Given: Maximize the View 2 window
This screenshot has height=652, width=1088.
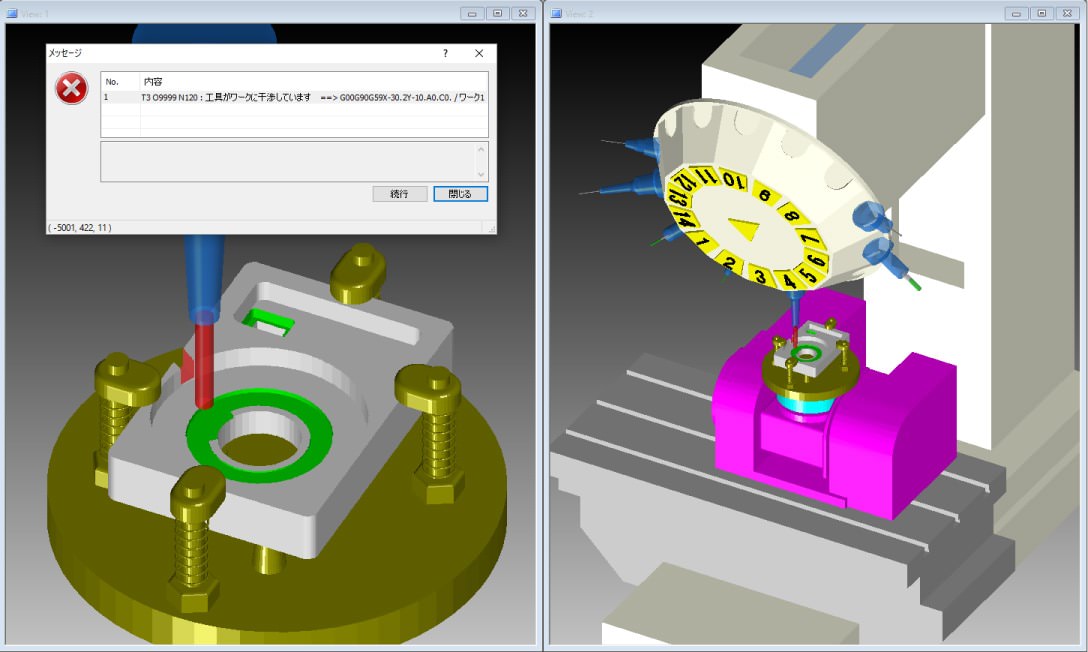Looking at the screenshot, I should pos(1042,14).
